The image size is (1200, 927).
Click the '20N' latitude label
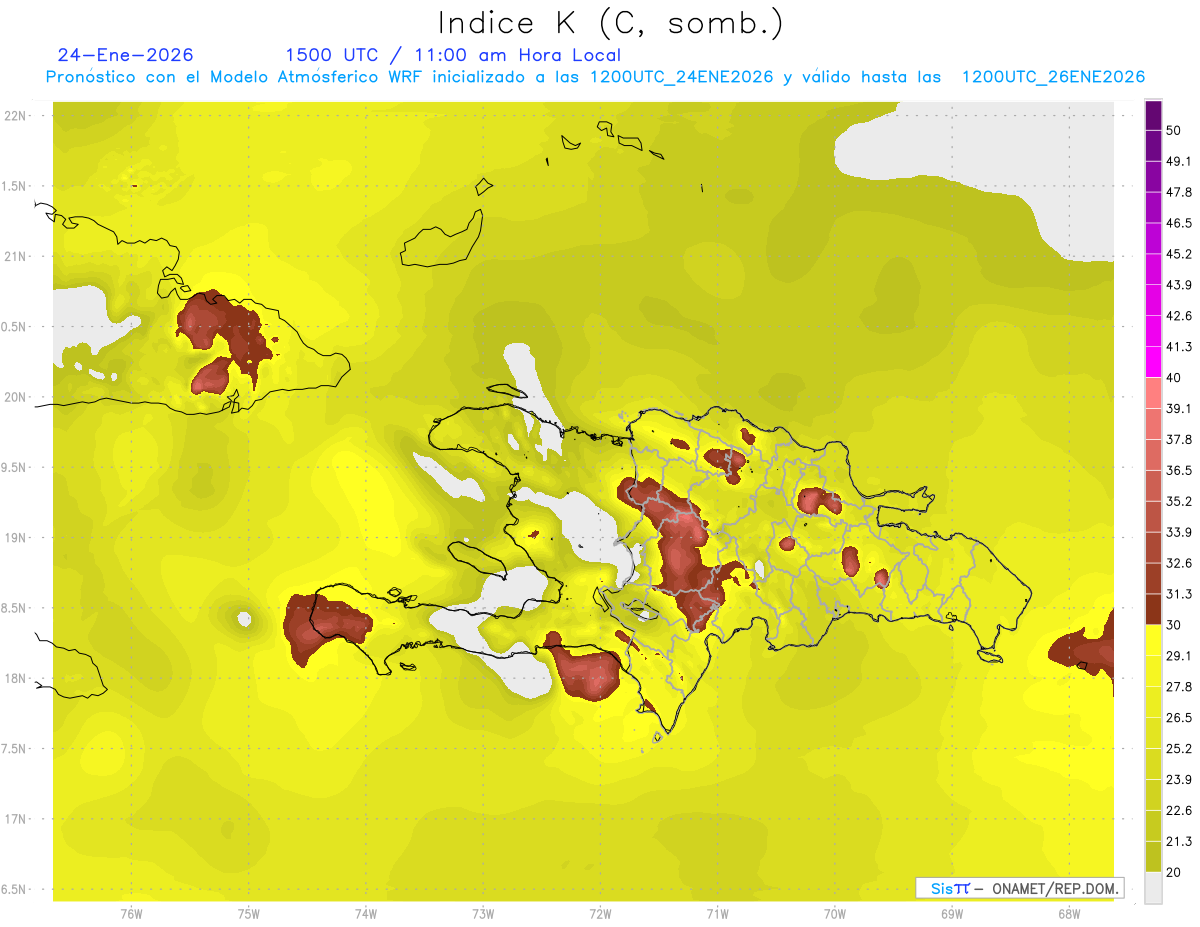click(15, 397)
